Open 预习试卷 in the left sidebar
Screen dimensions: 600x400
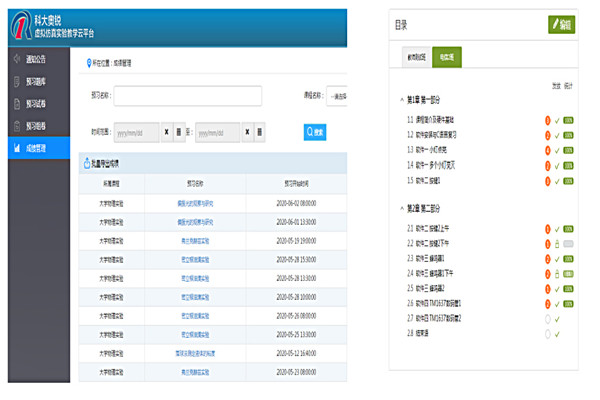click(36, 104)
